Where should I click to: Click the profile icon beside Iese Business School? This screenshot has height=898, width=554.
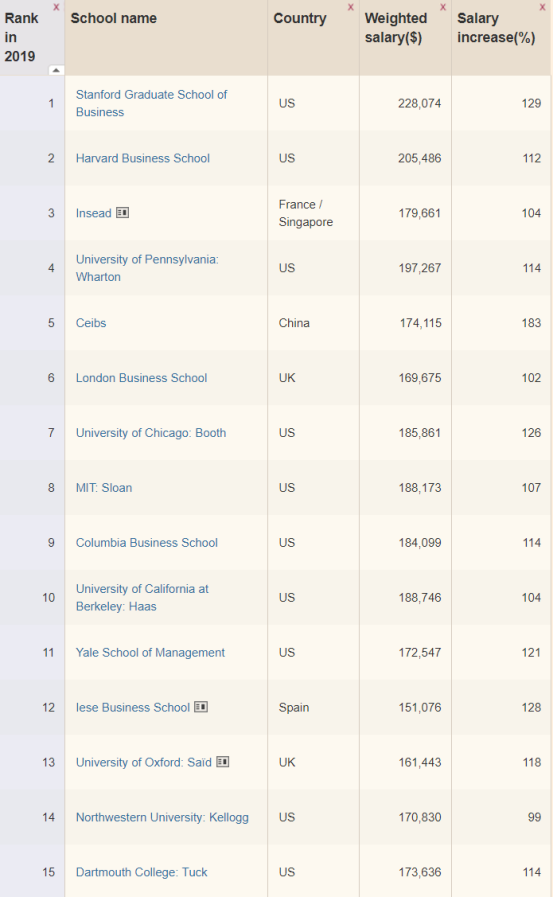(201, 707)
